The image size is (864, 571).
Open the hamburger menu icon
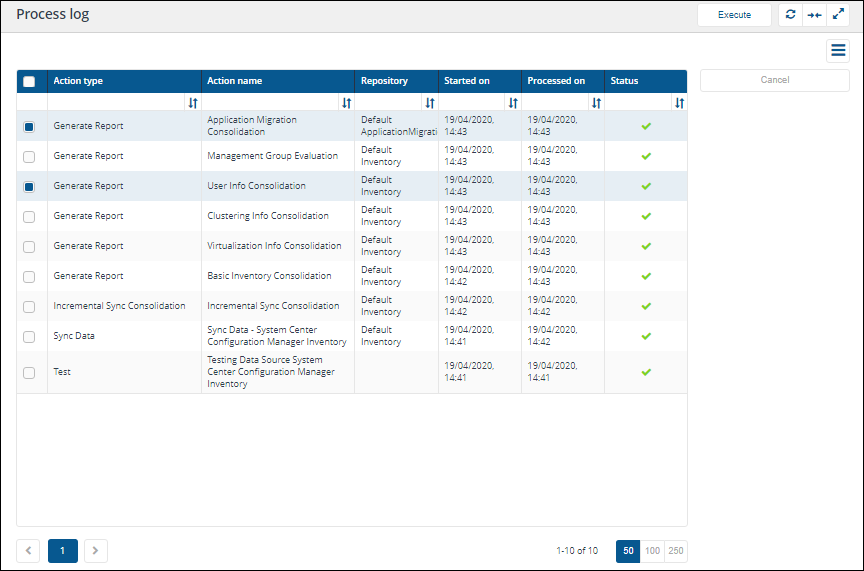(838, 51)
